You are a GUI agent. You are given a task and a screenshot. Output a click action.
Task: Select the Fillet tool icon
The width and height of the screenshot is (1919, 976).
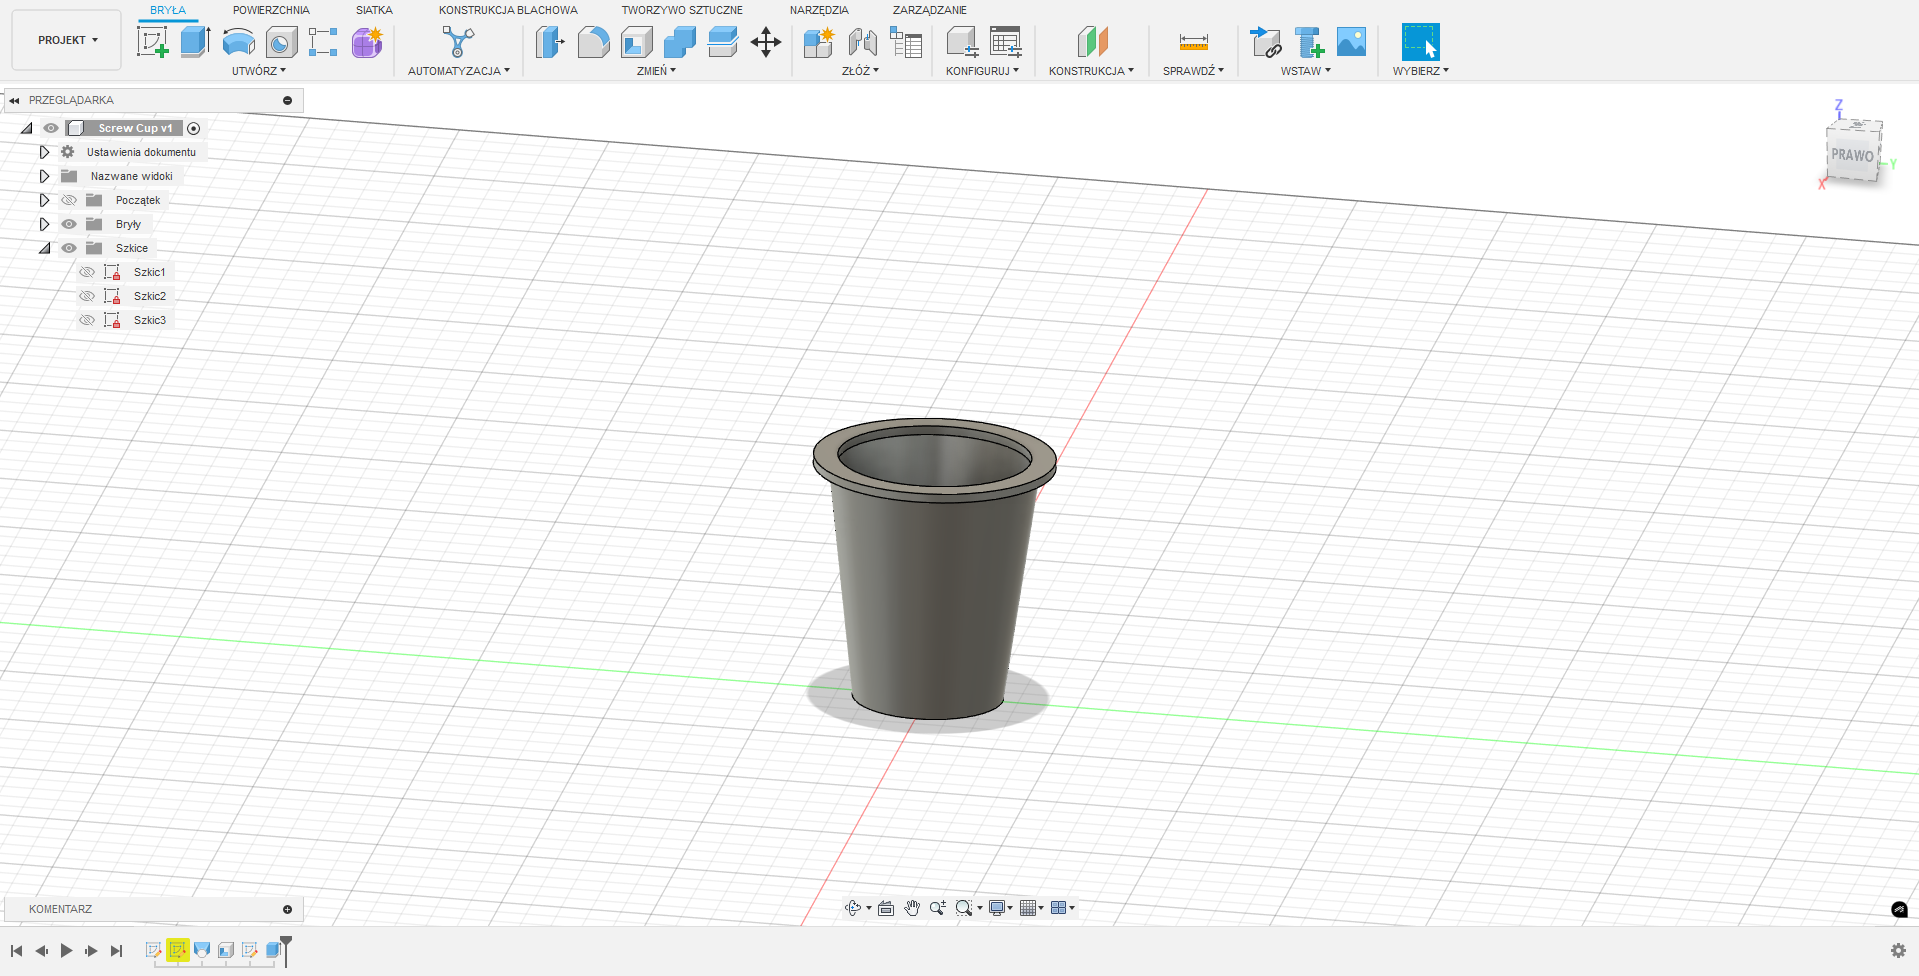coord(593,42)
